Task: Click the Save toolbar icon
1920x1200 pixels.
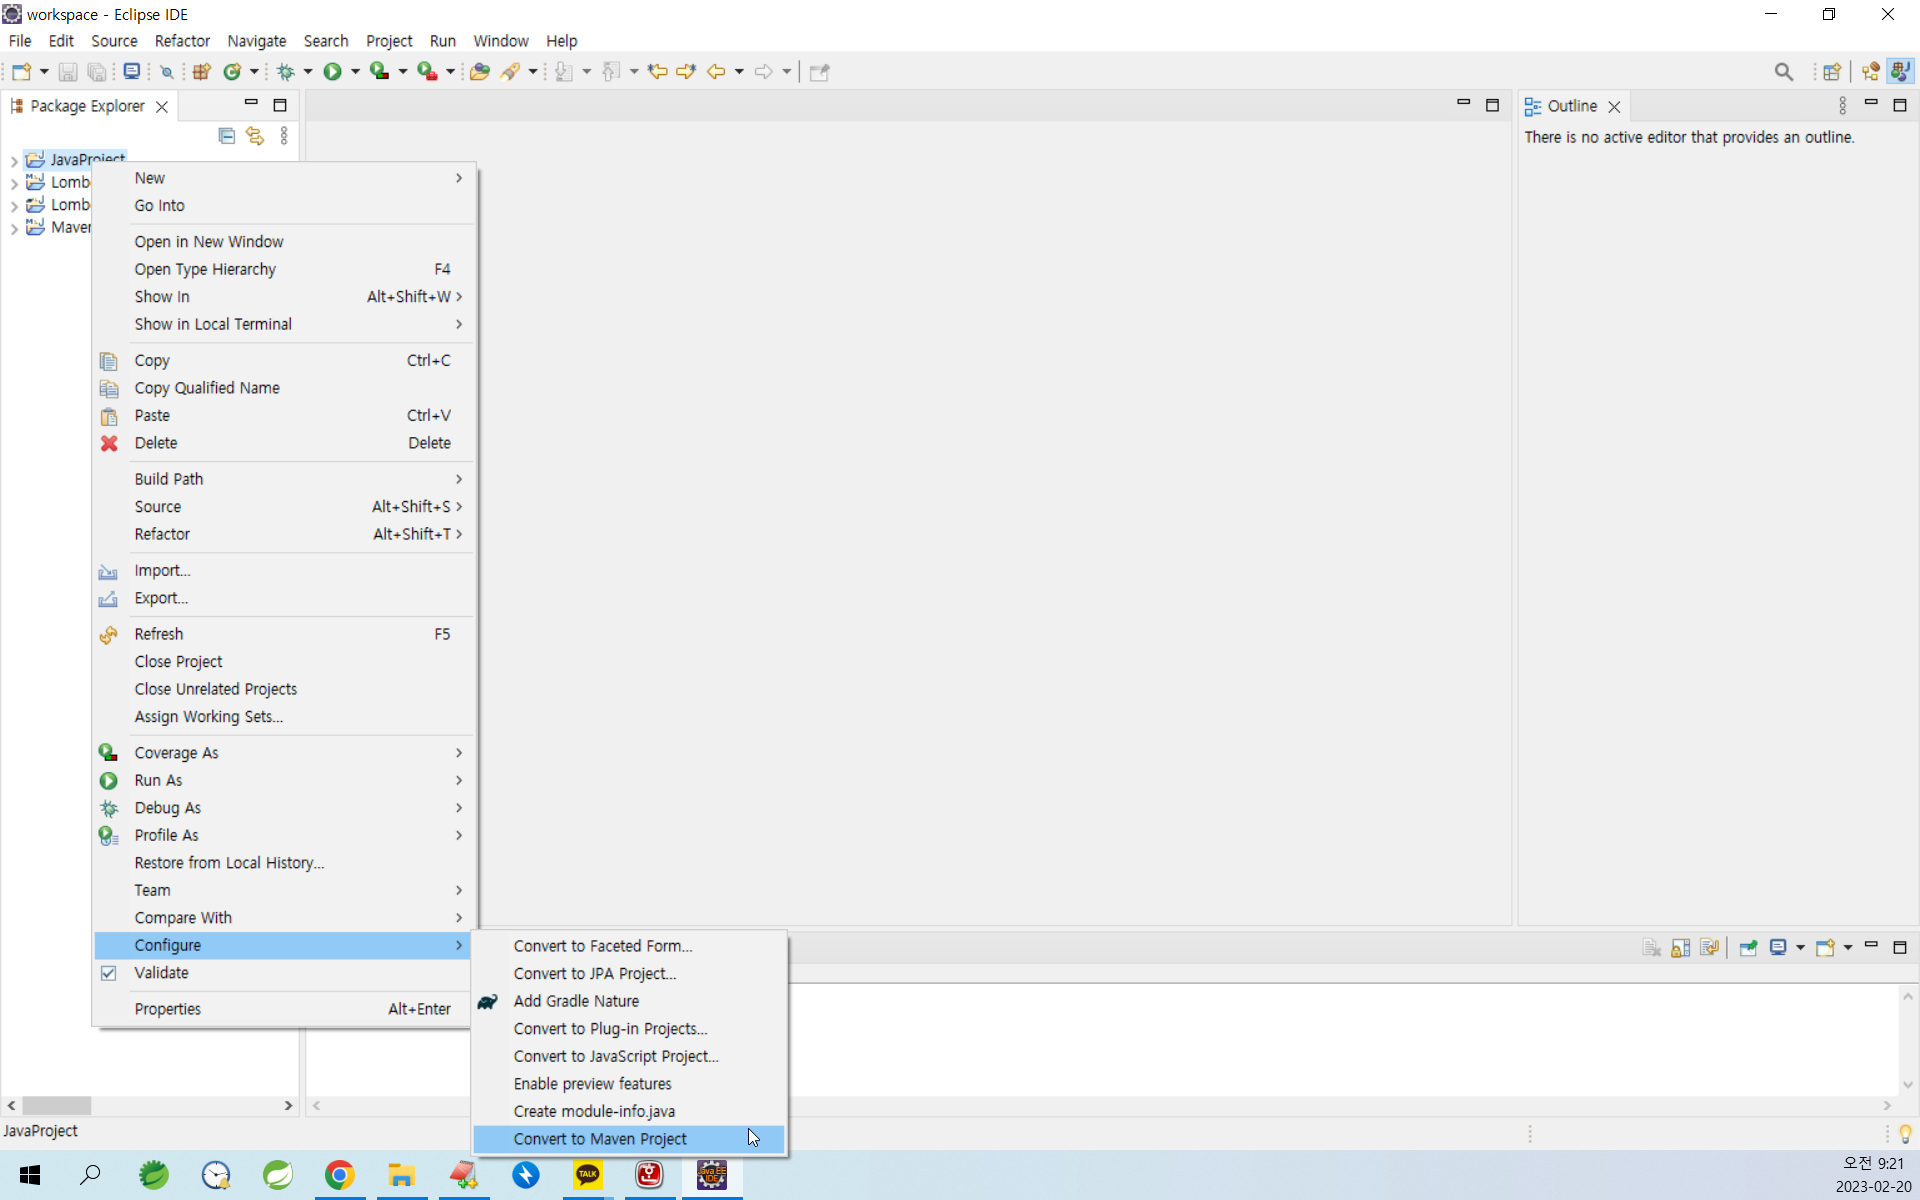Action: 68,72
